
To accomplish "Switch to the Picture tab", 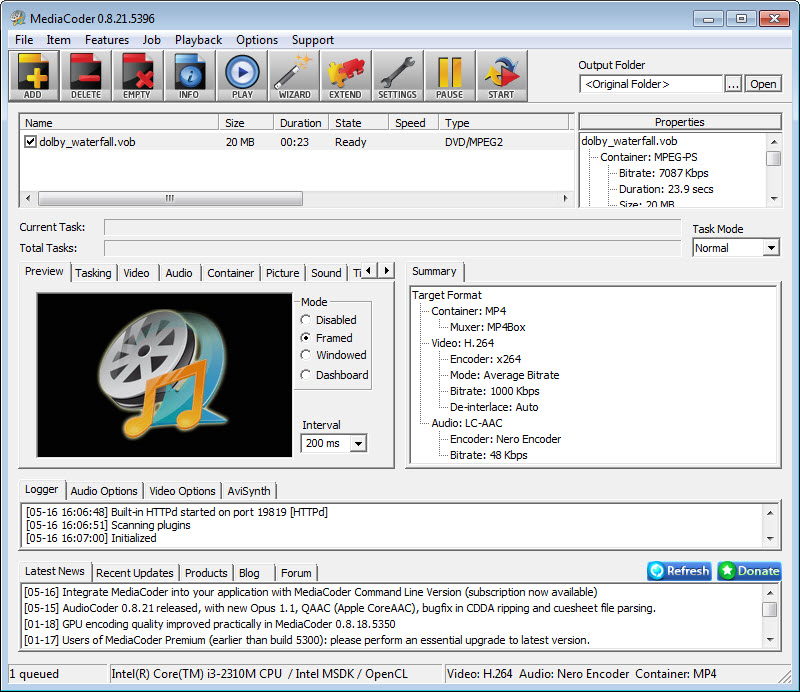I will 283,273.
